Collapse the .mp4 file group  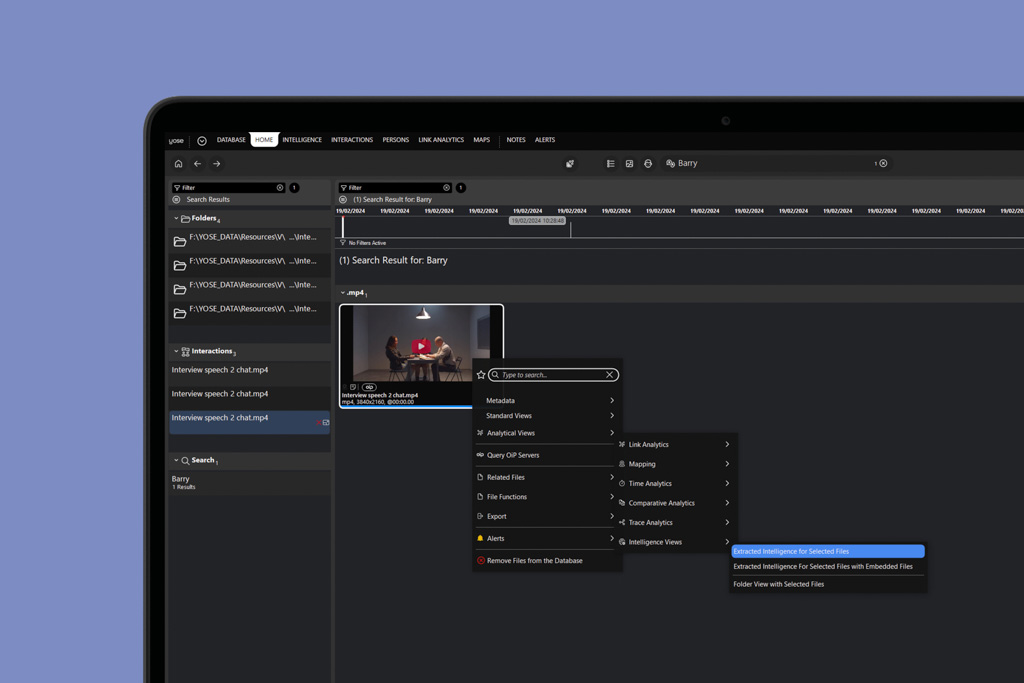(342, 293)
